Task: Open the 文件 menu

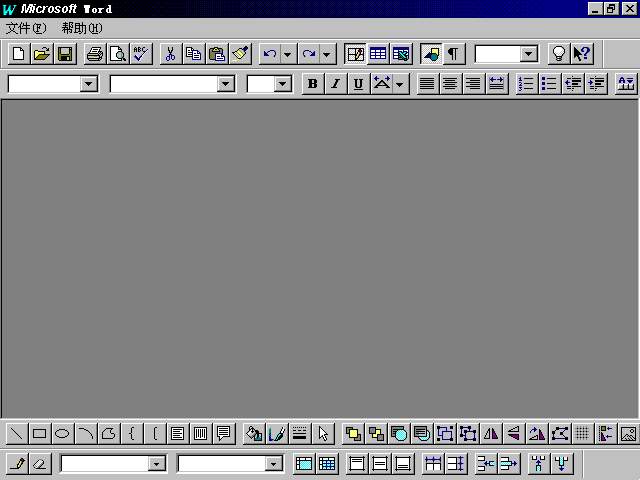Action: pos(25,28)
